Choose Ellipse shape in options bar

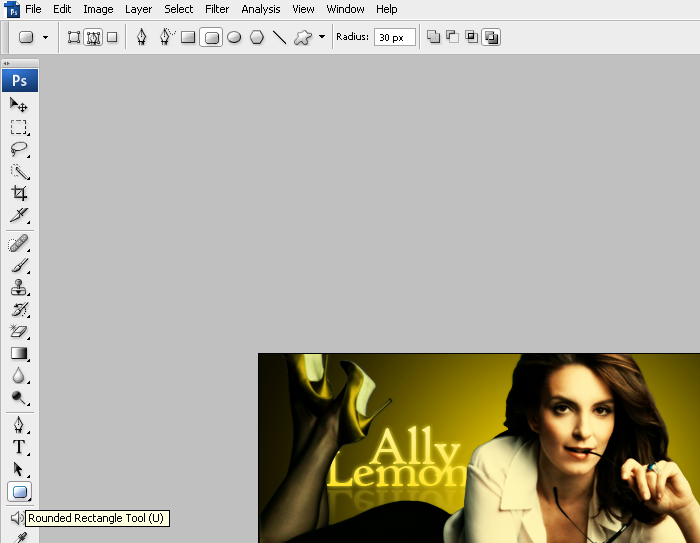(234, 38)
